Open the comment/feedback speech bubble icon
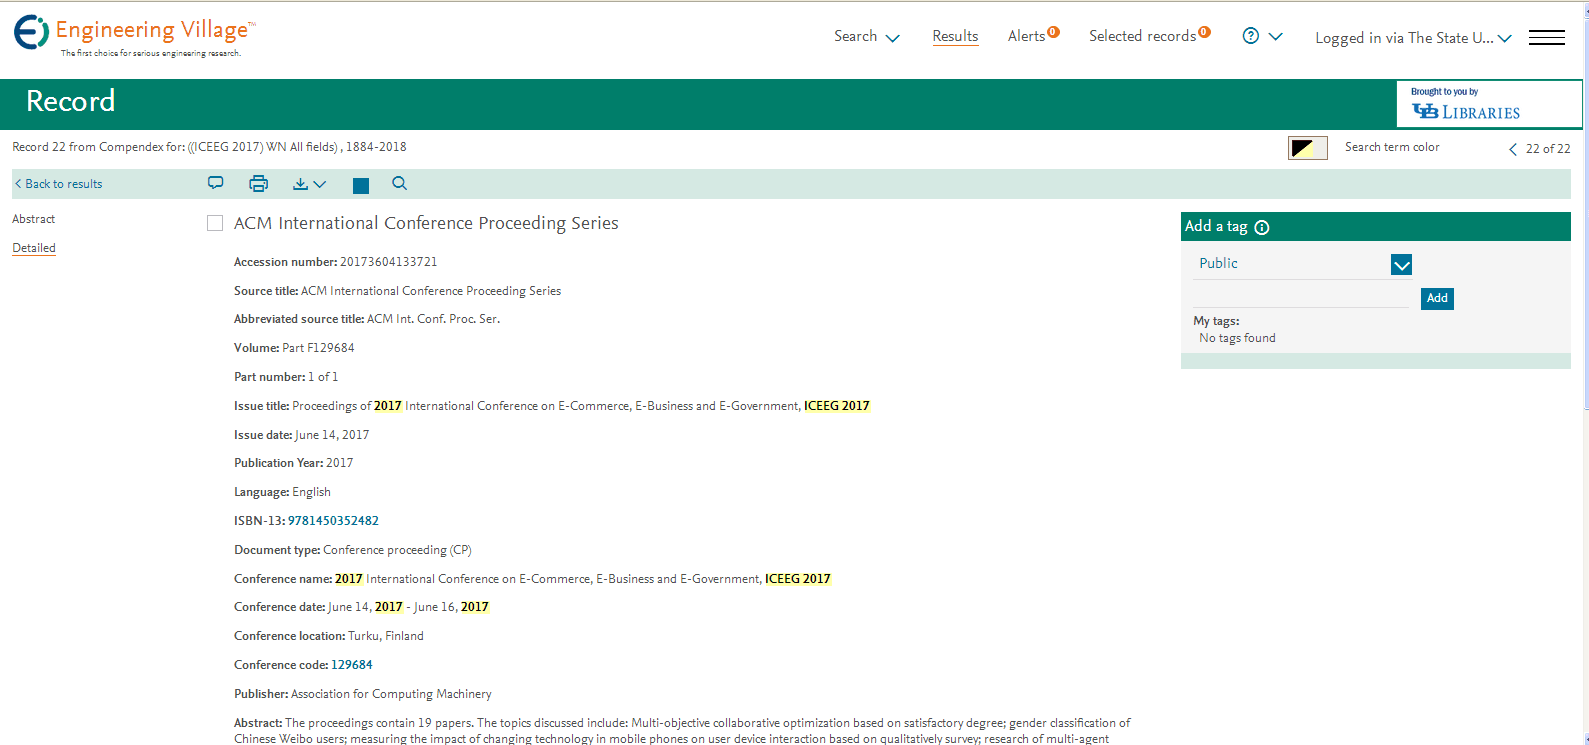Image resolution: width=1589 pixels, height=745 pixels. 215,183
